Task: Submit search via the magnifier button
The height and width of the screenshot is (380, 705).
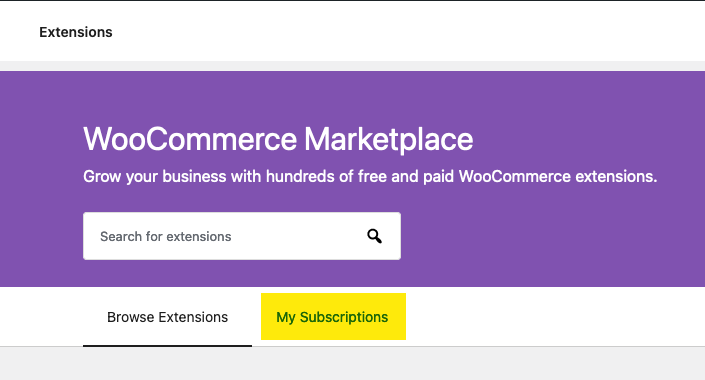Action: (374, 236)
